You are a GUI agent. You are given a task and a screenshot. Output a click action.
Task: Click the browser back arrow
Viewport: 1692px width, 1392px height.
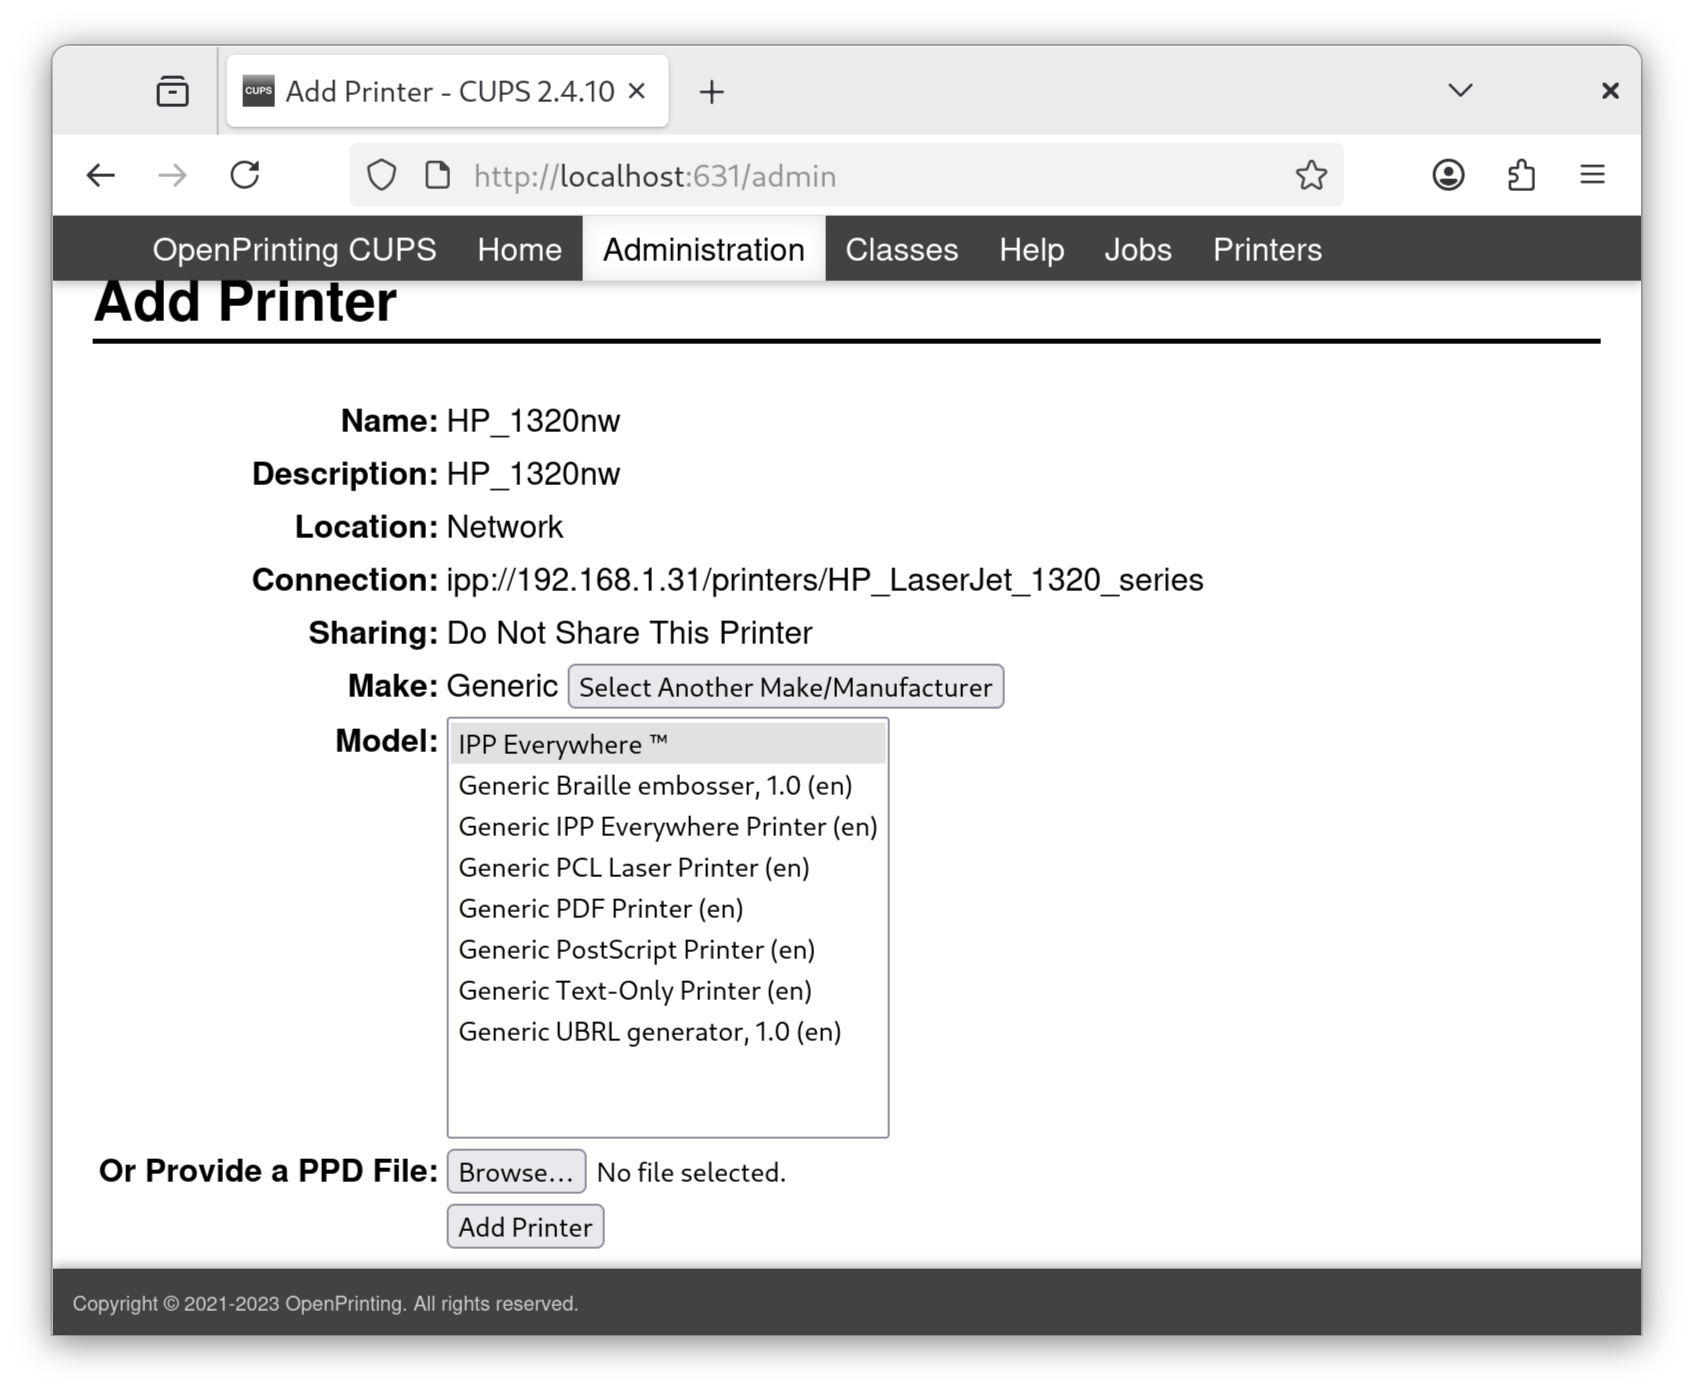click(100, 176)
